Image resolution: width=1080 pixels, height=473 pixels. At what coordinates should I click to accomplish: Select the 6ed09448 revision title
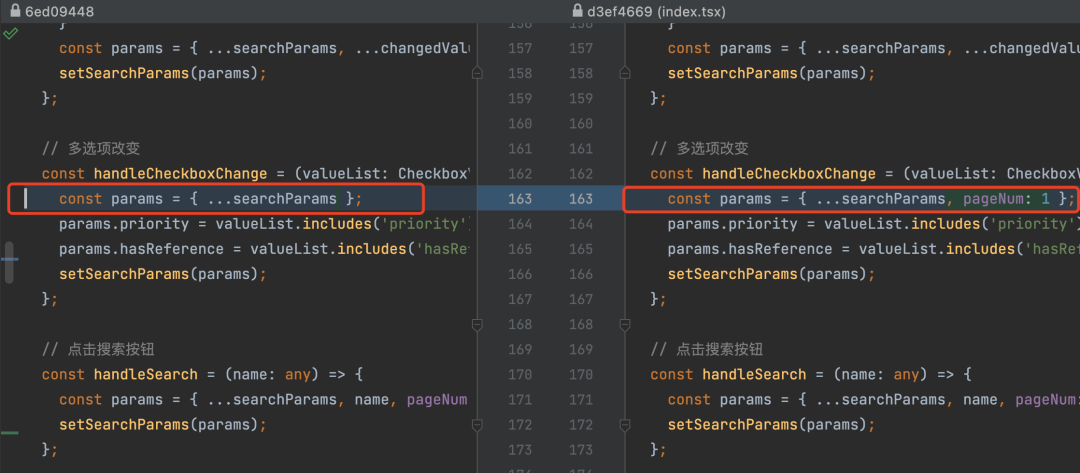point(58,11)
